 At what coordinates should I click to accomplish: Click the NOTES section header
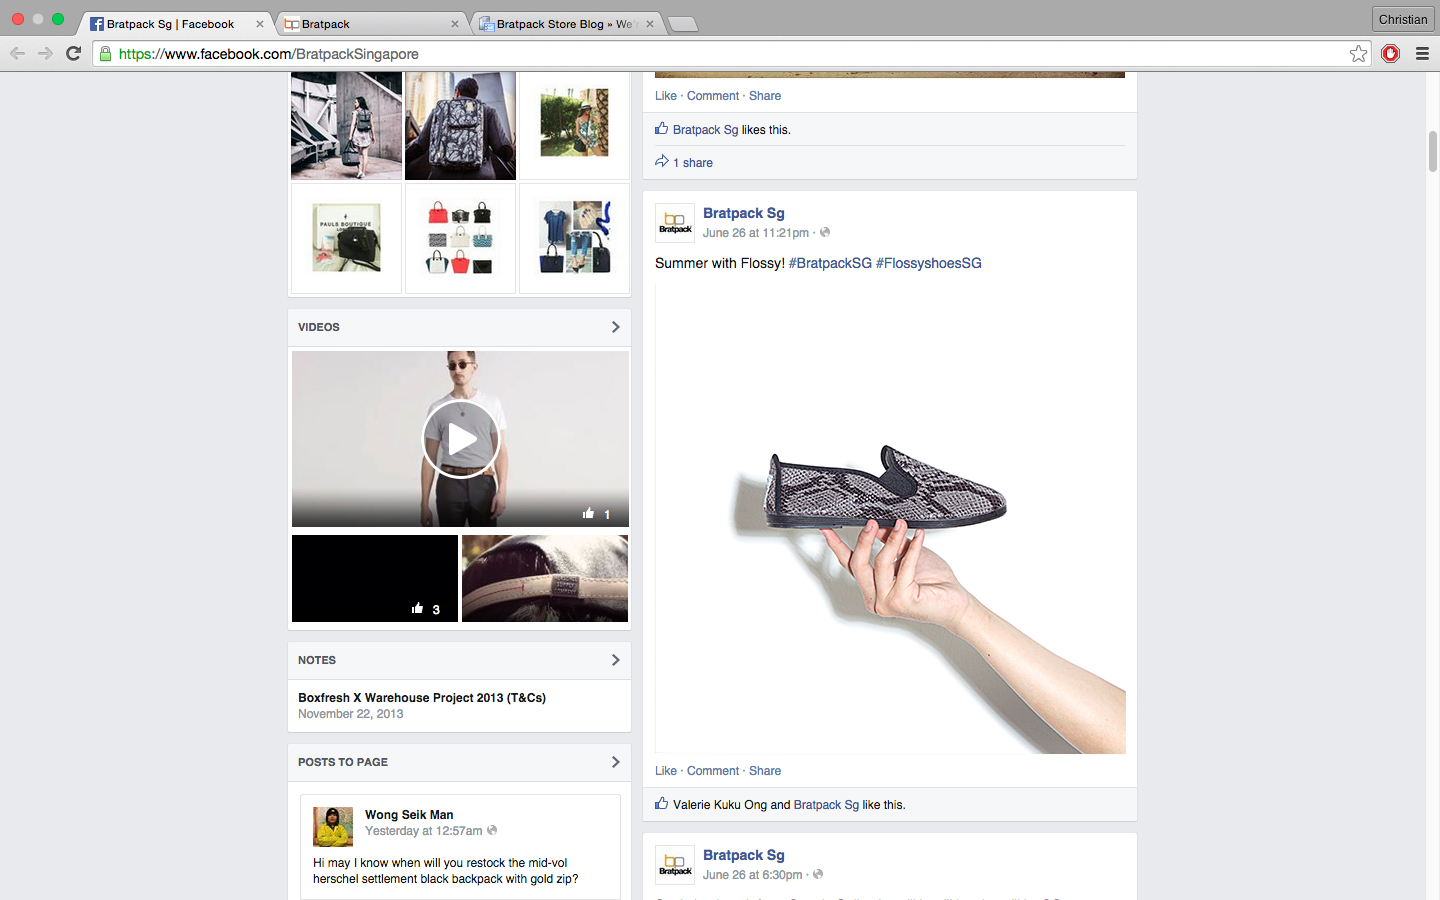317,660
